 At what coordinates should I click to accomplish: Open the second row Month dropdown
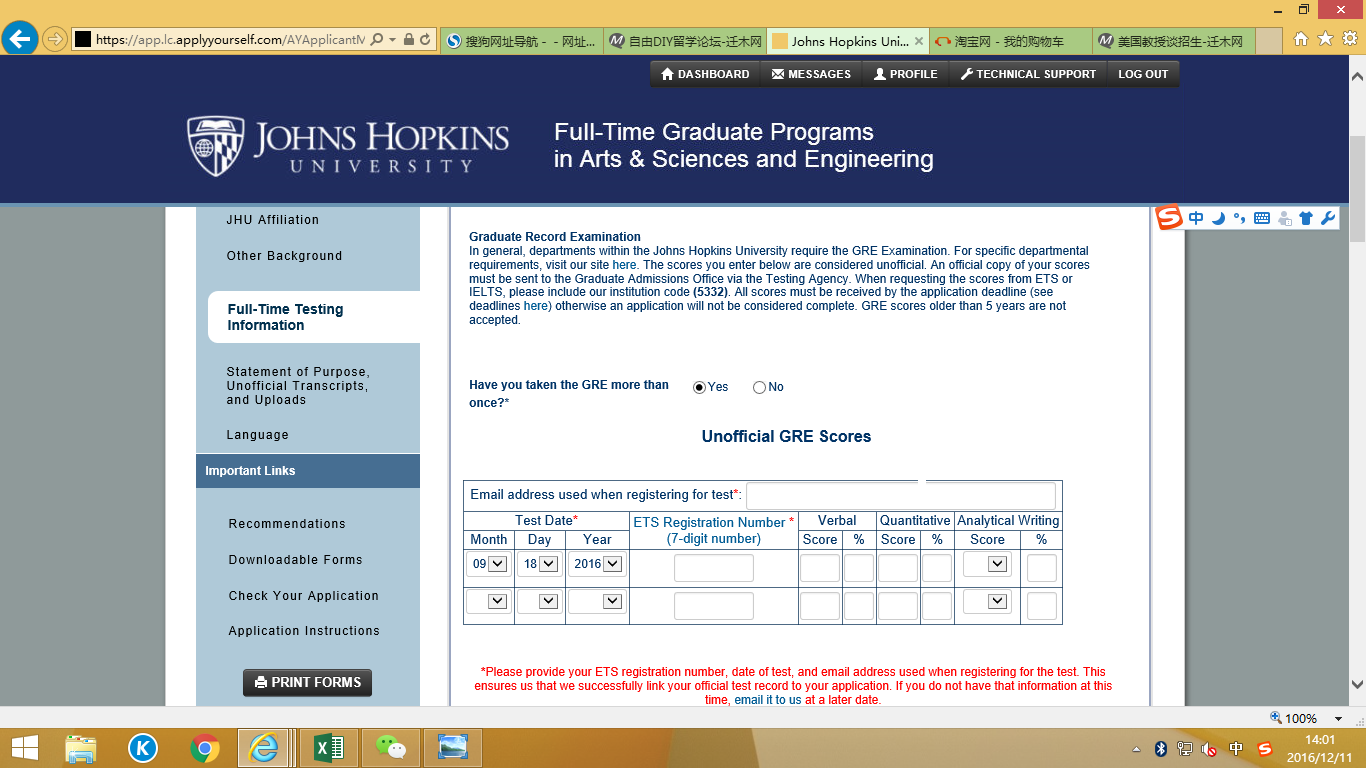pos(489,601)
